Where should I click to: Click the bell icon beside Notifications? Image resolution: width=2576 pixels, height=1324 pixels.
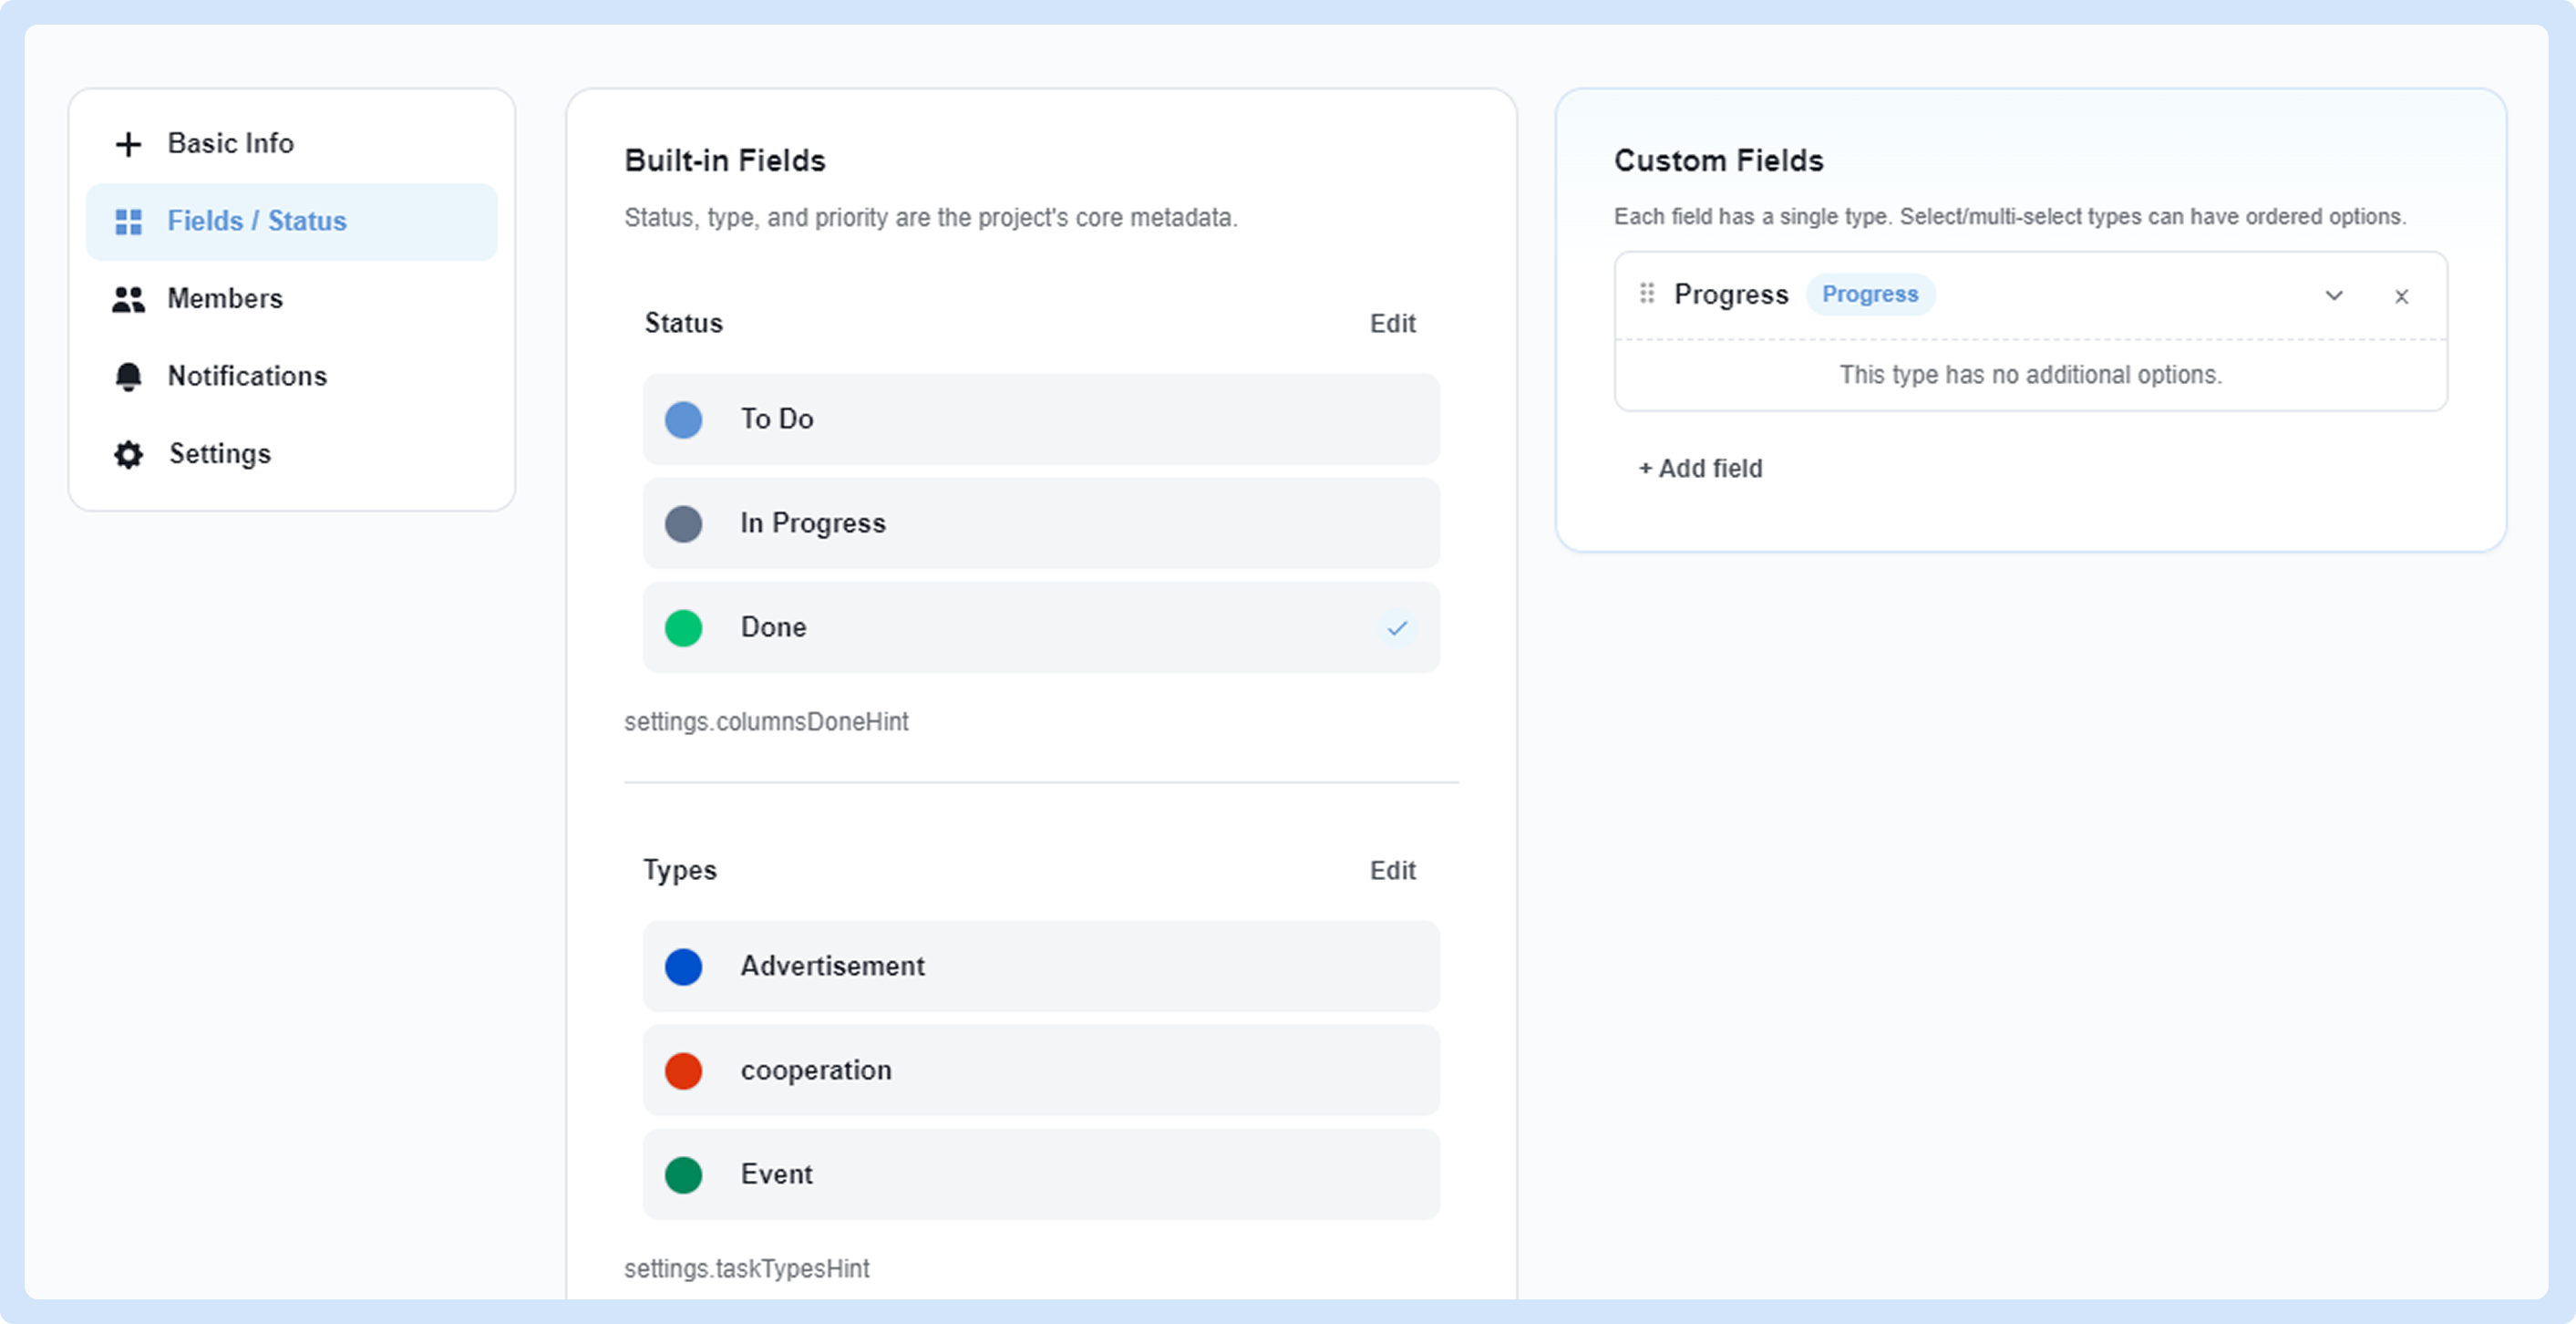pyautogui.click(x=128, y=377)
